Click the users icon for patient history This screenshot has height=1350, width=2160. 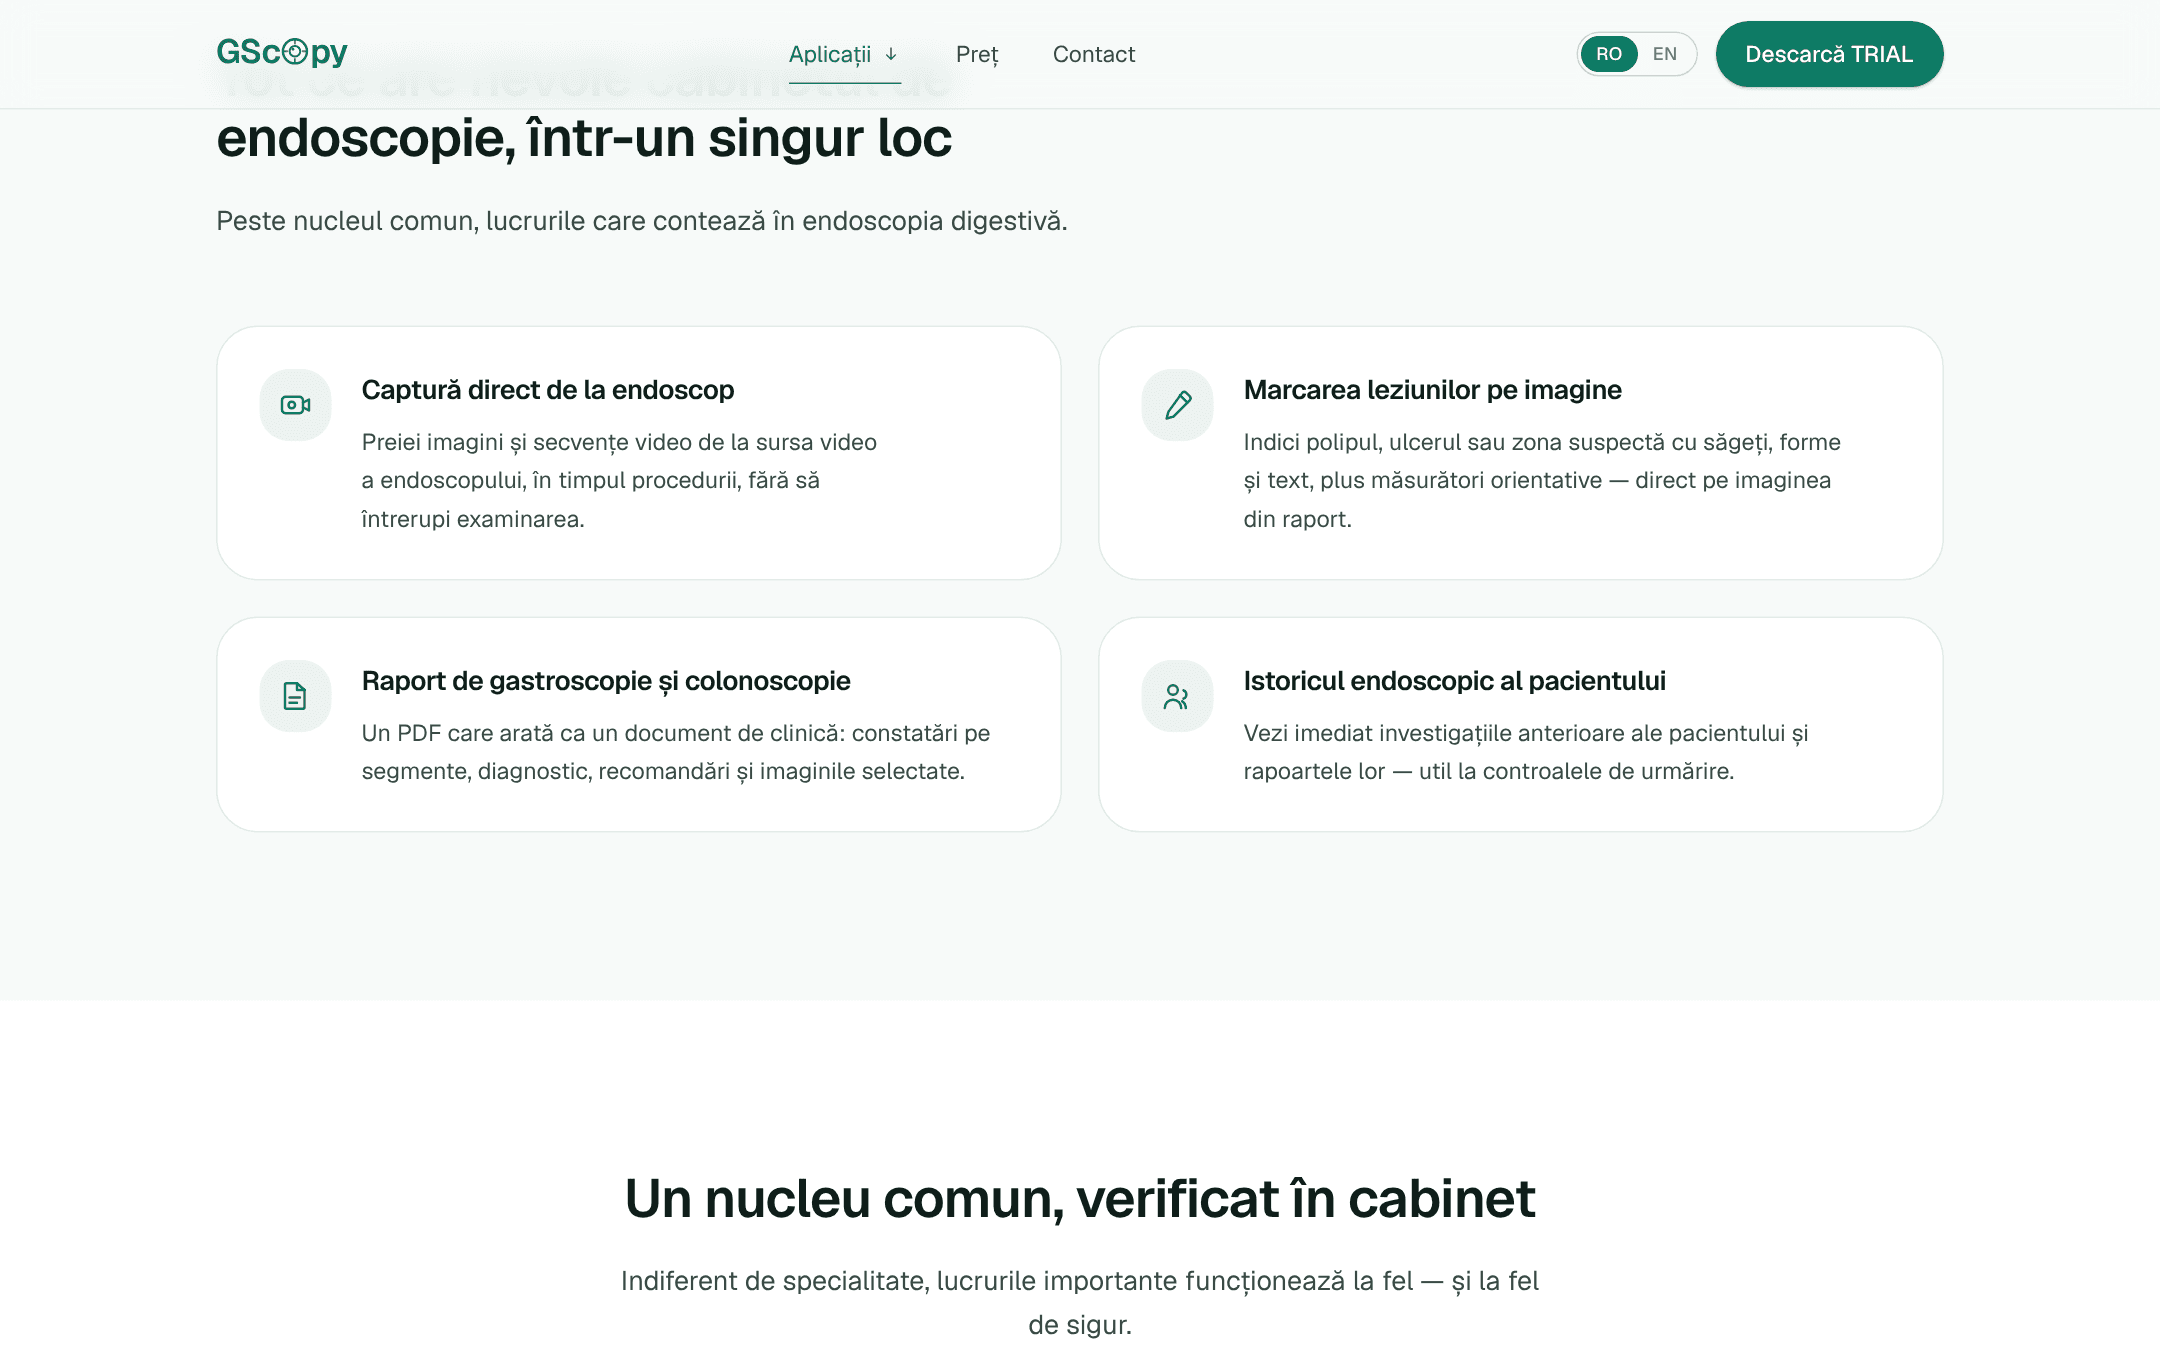[x=1176, y=696]
